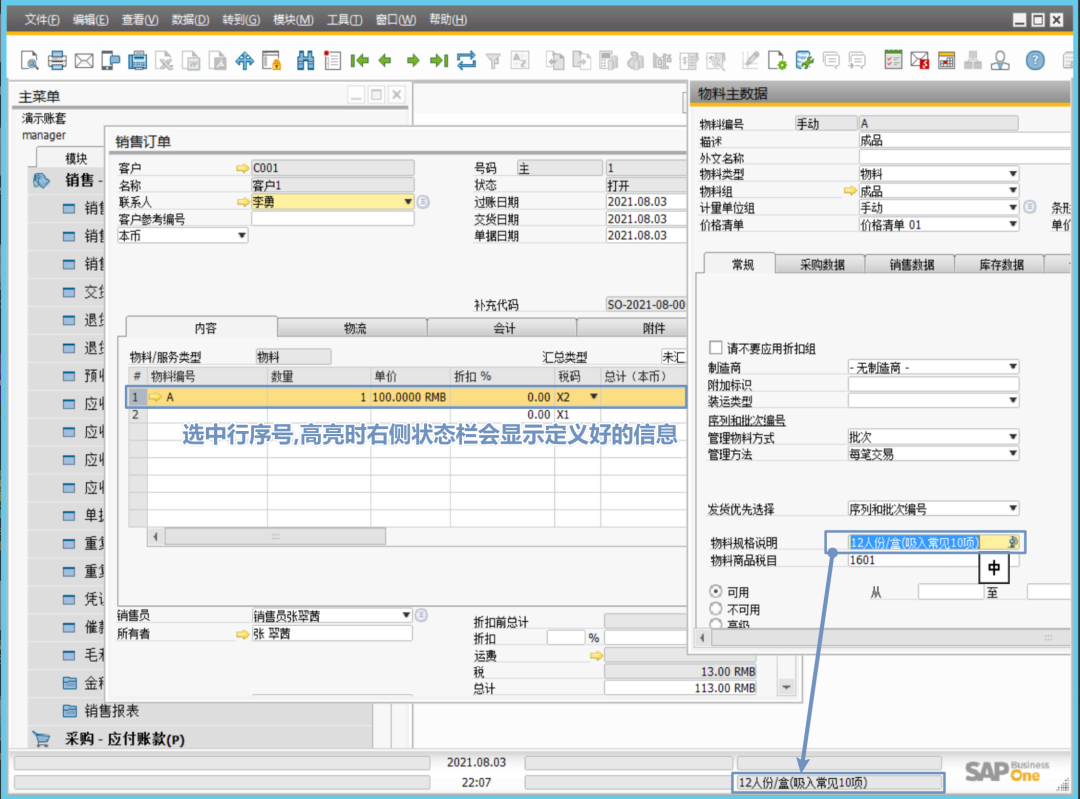
Task: Click the Export to Excel icon
Action: 165,61
